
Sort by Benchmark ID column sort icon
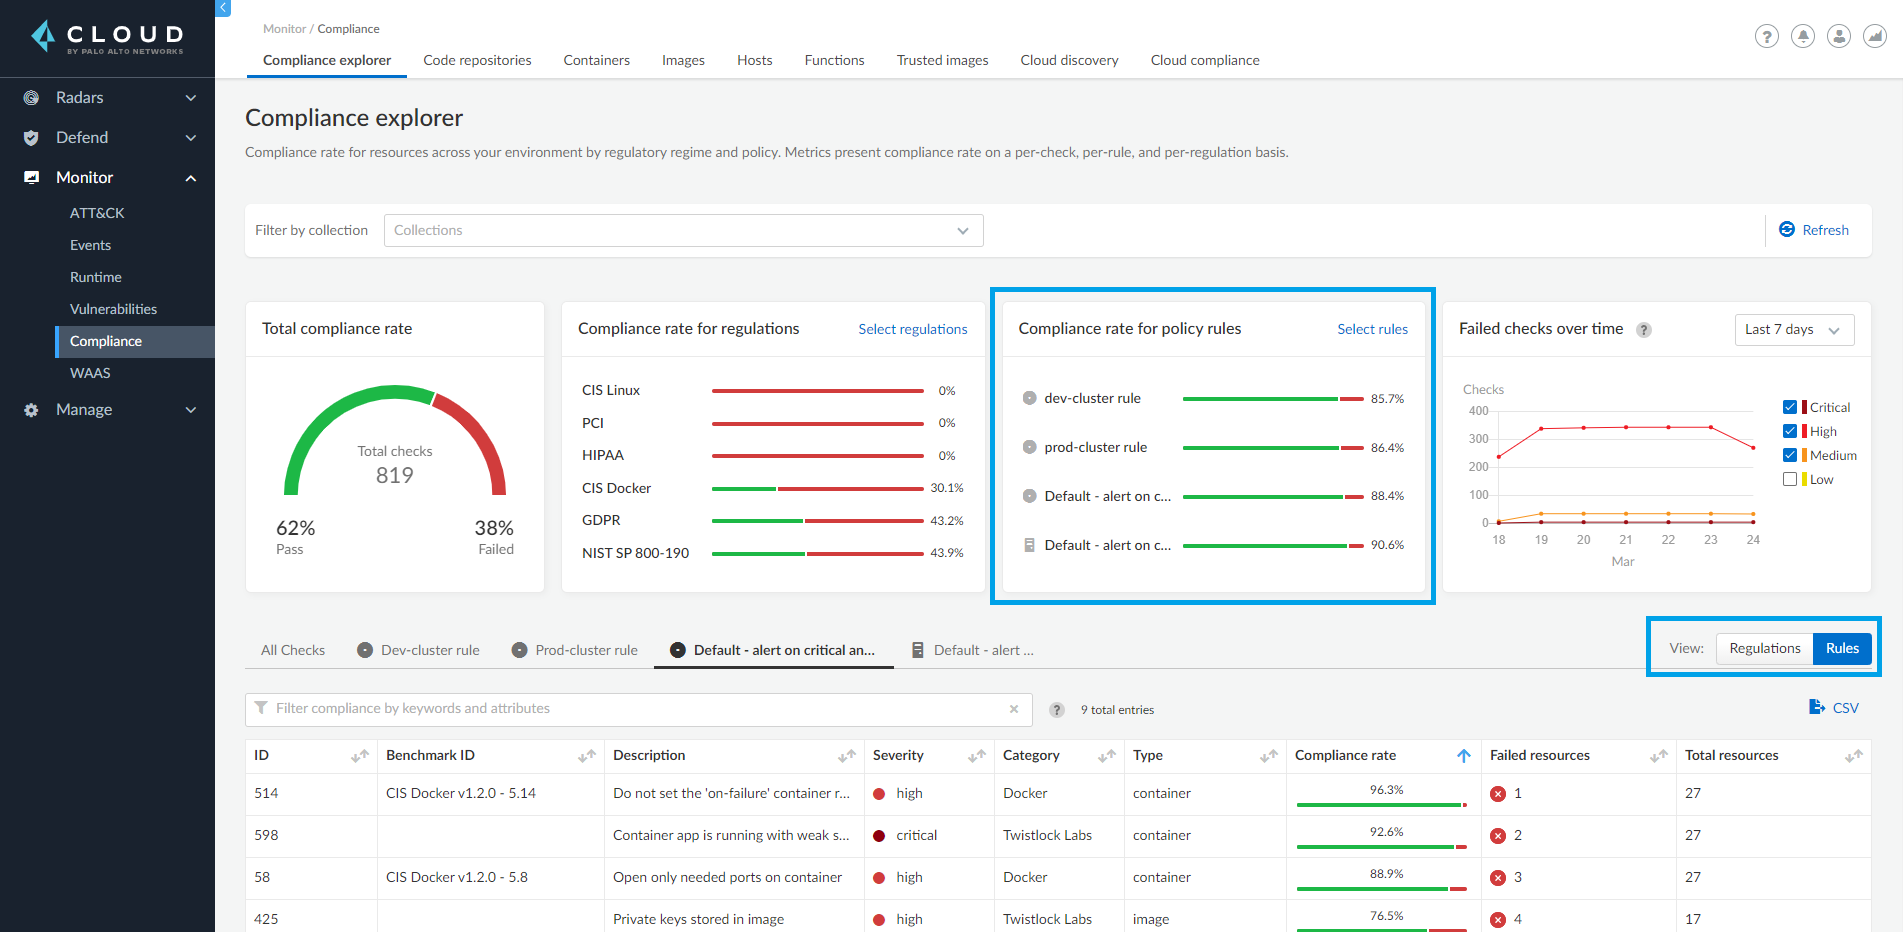(x=587, y=756)
